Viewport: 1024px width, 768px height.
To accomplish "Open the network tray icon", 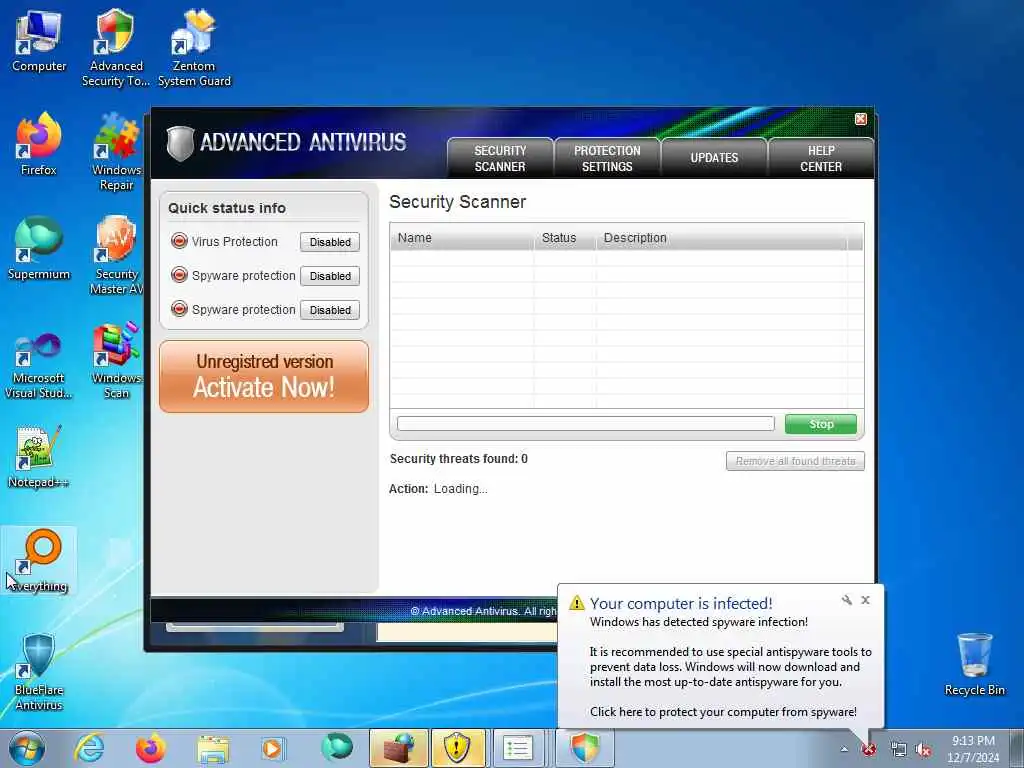I will pos(899,750).
